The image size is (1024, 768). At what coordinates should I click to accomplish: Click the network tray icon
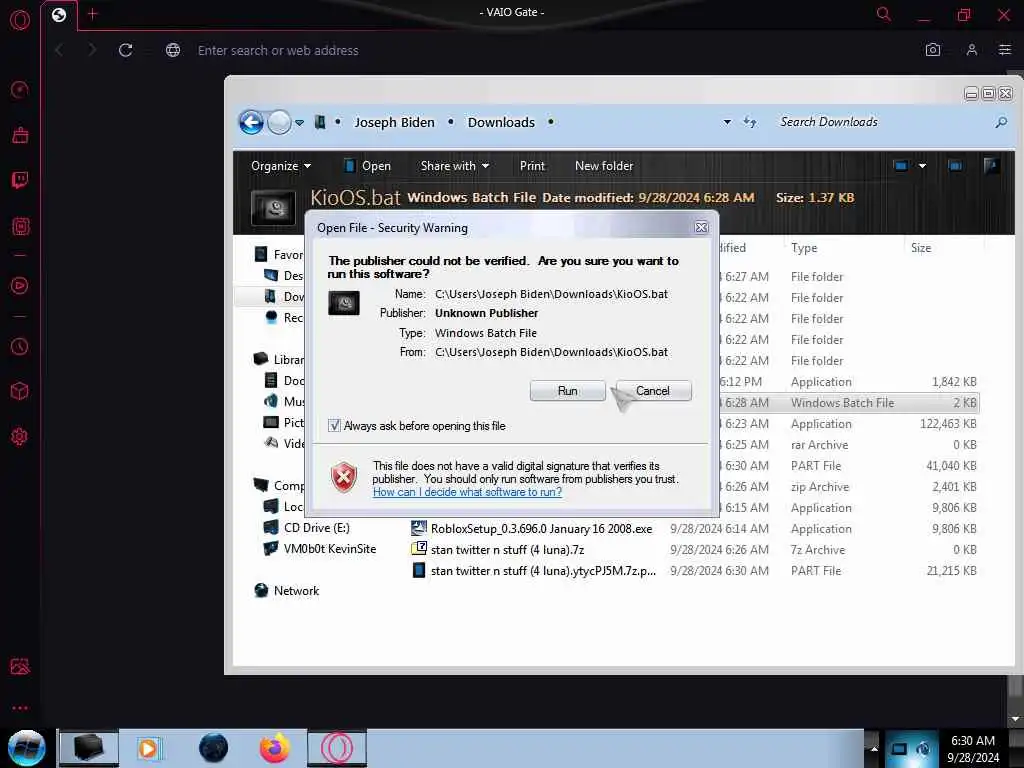click(x=899, y=748)
